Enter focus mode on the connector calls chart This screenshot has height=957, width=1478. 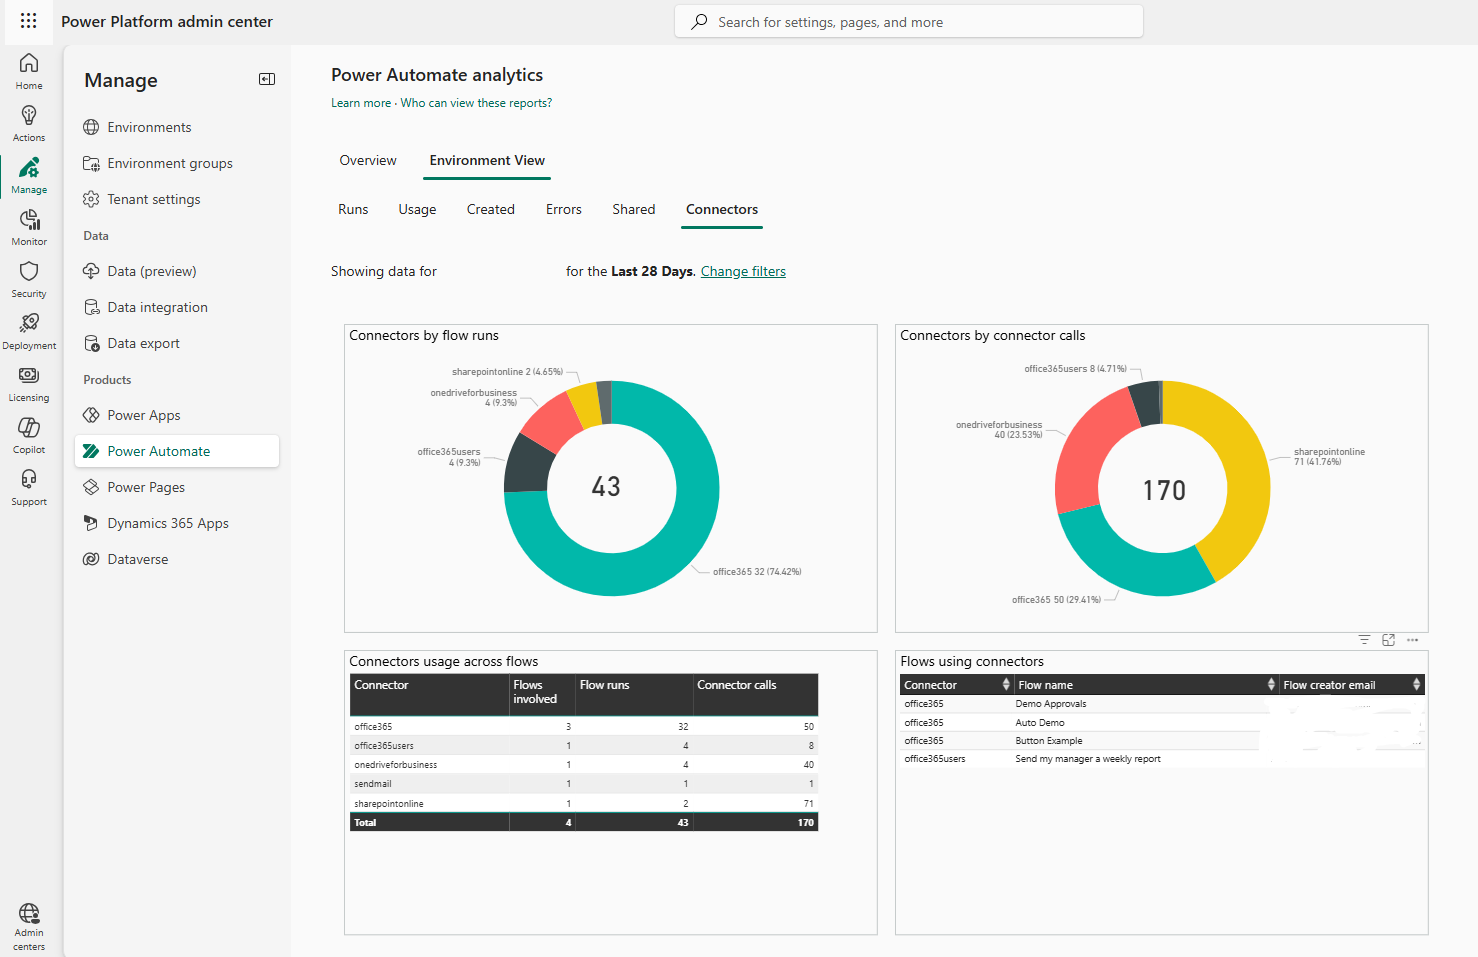click(1388, 639)
